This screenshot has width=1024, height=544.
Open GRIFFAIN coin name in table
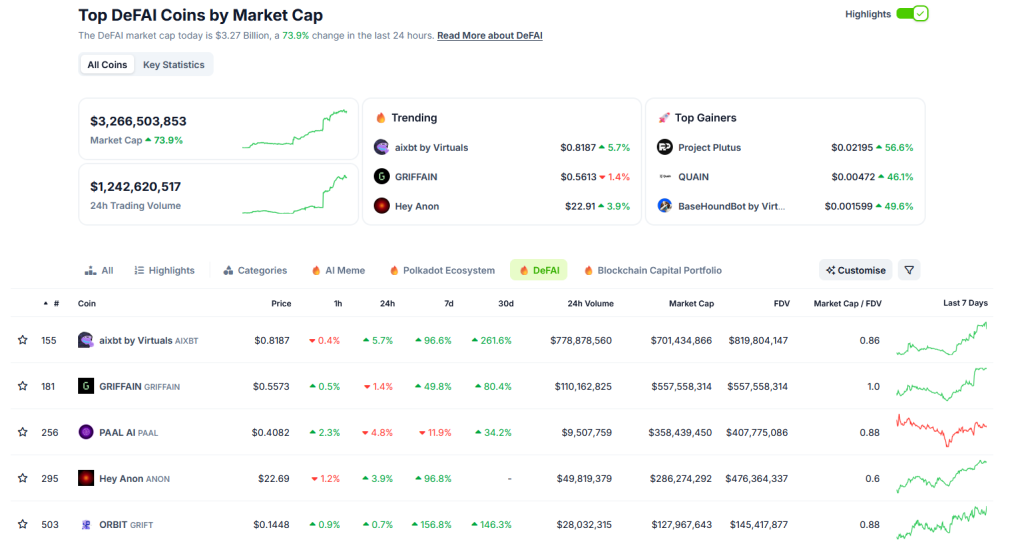(x=120, y=387)
